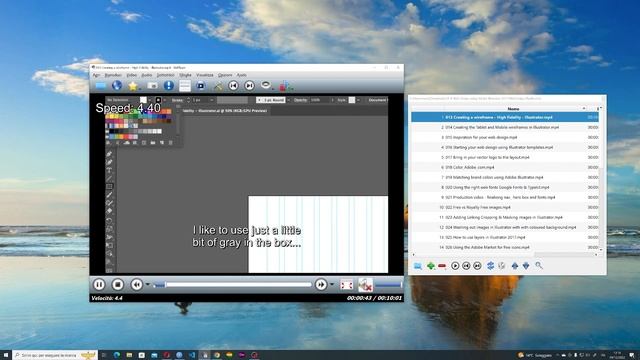
Task: Select playlist row 014 Creating the Tablet and Mobile wireframes
Action: click(505, 127)
